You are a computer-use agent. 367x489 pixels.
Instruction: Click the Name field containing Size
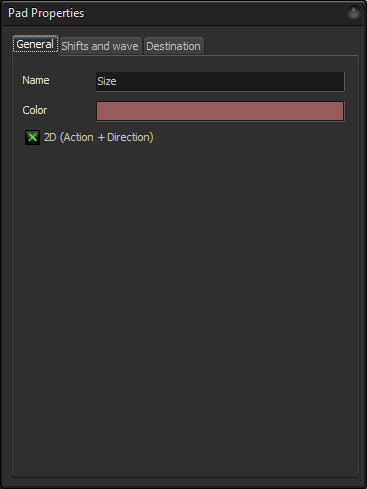(x=220, y=81)
